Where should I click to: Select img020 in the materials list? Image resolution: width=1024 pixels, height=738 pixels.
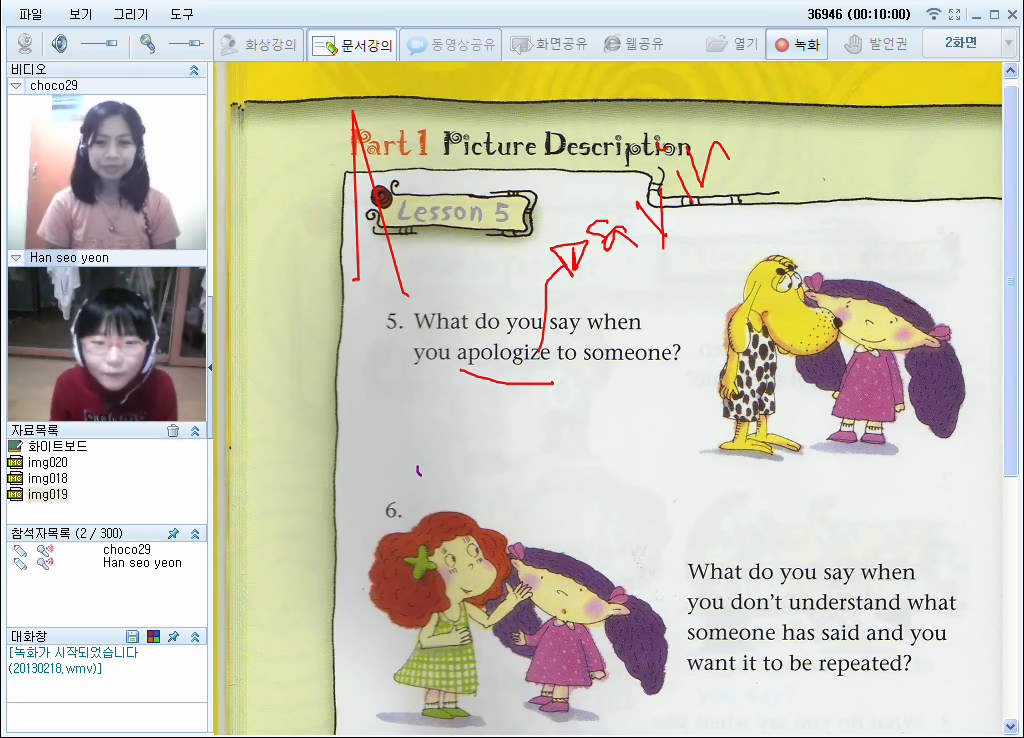click(48, 462)
